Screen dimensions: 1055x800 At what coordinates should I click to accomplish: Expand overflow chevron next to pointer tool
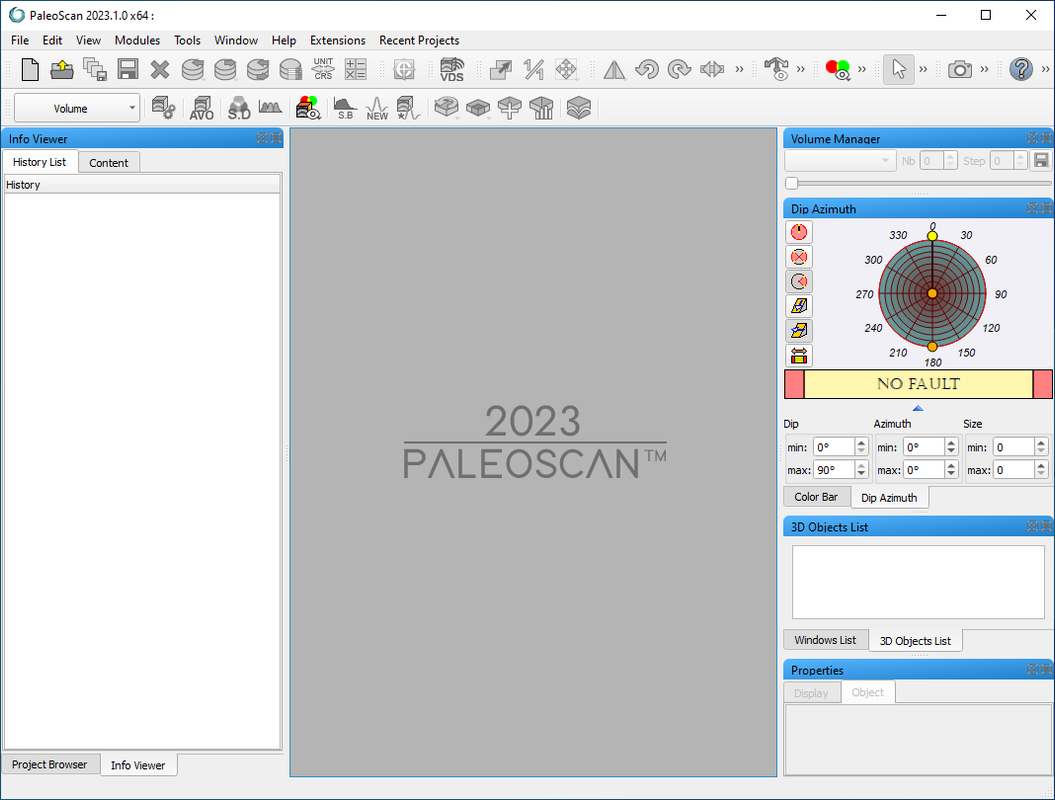[923, 69]
